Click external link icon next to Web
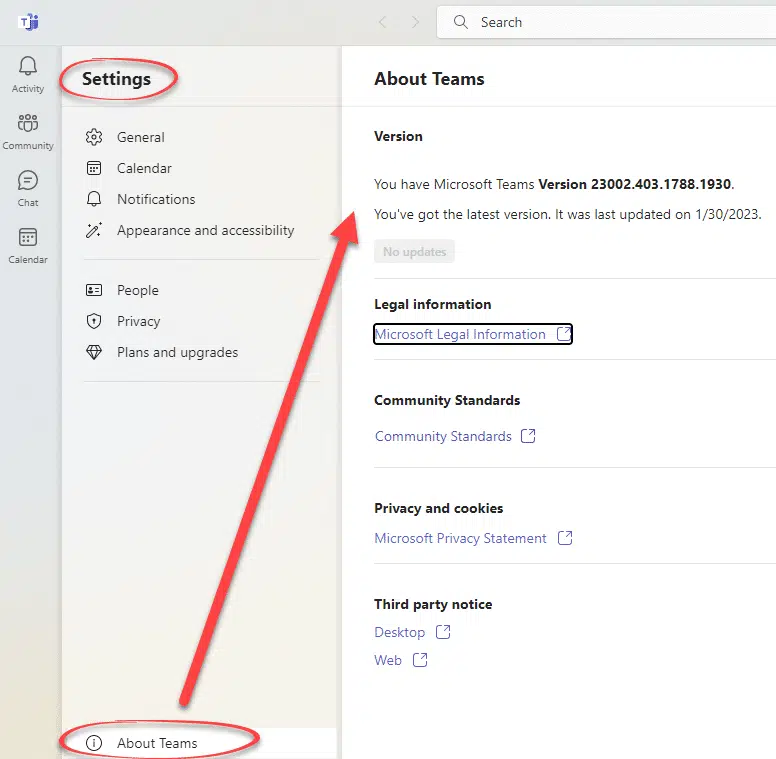Image resolution: width=776 pixels, height=759 pixels. [420, 660]
